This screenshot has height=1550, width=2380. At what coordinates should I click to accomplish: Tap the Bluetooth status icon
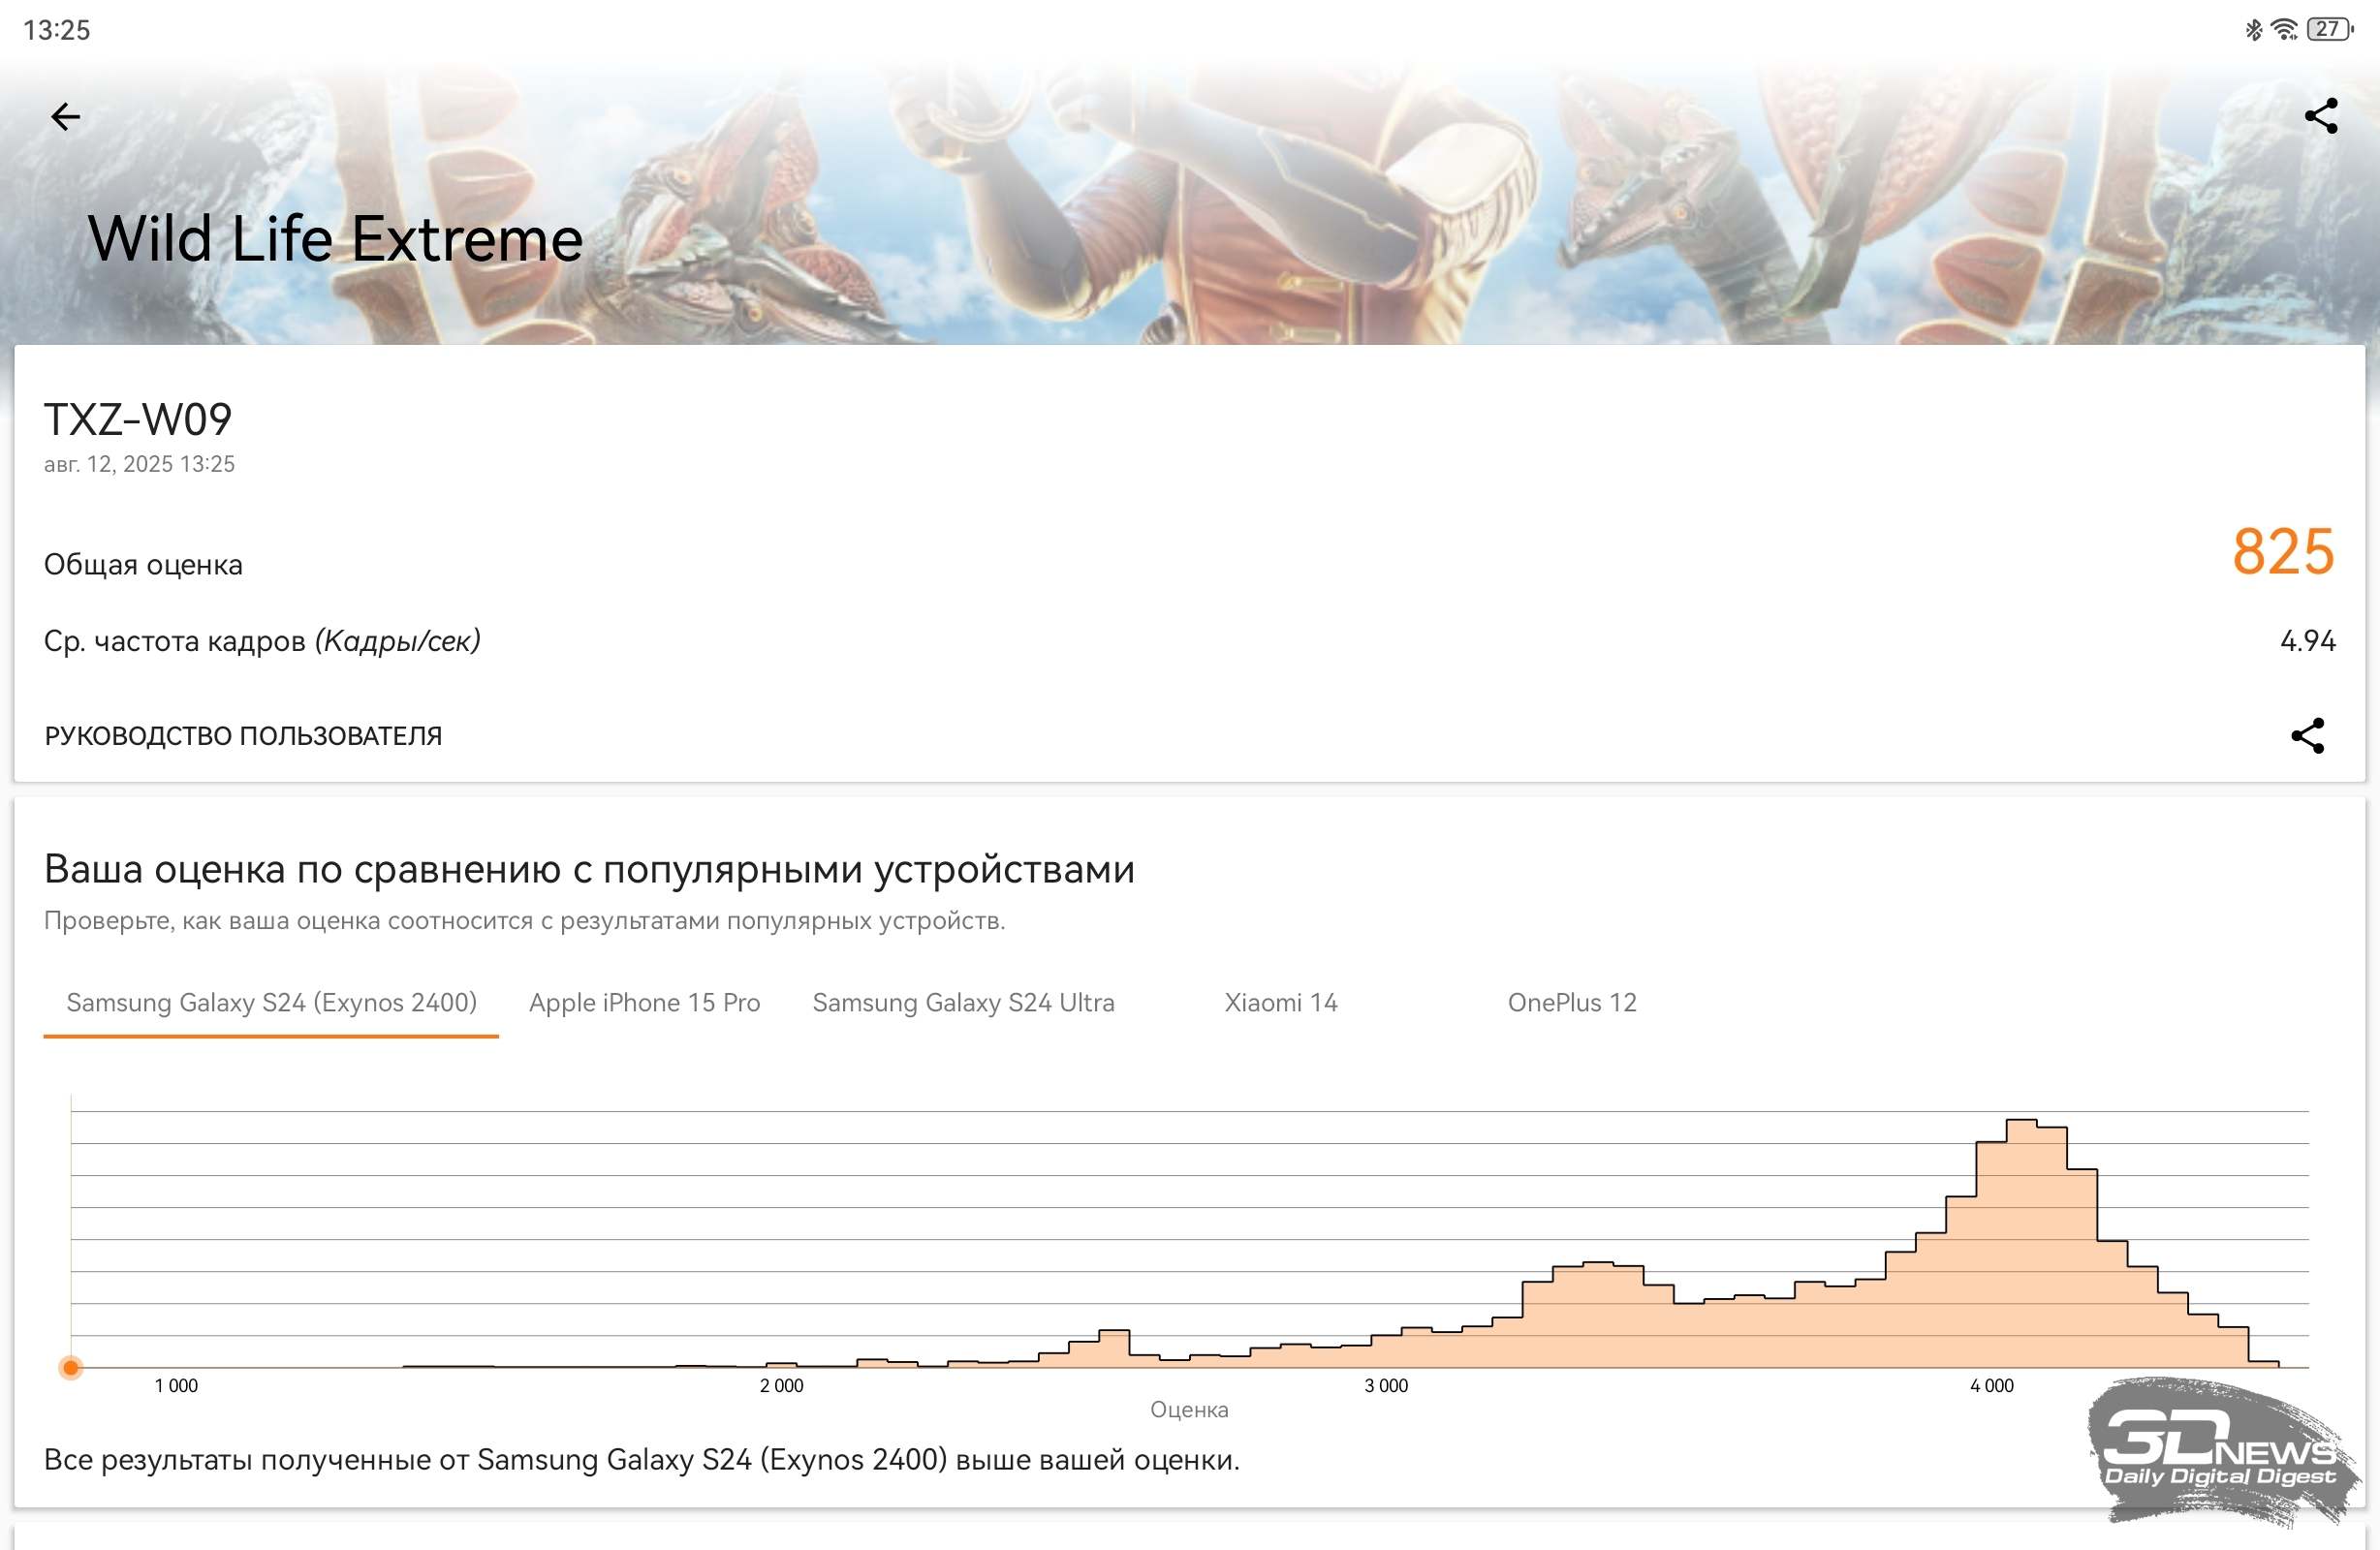point(2253,29)
